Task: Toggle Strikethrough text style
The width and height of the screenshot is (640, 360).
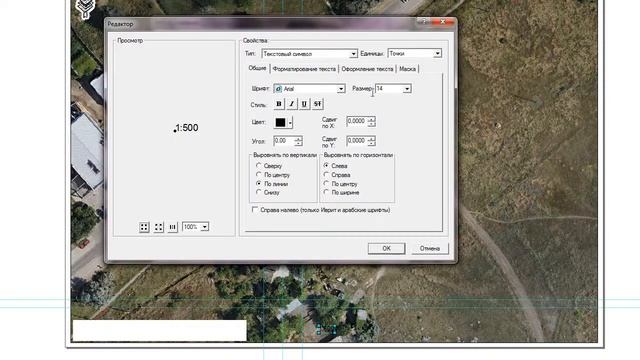Action: tap(318, 104)
